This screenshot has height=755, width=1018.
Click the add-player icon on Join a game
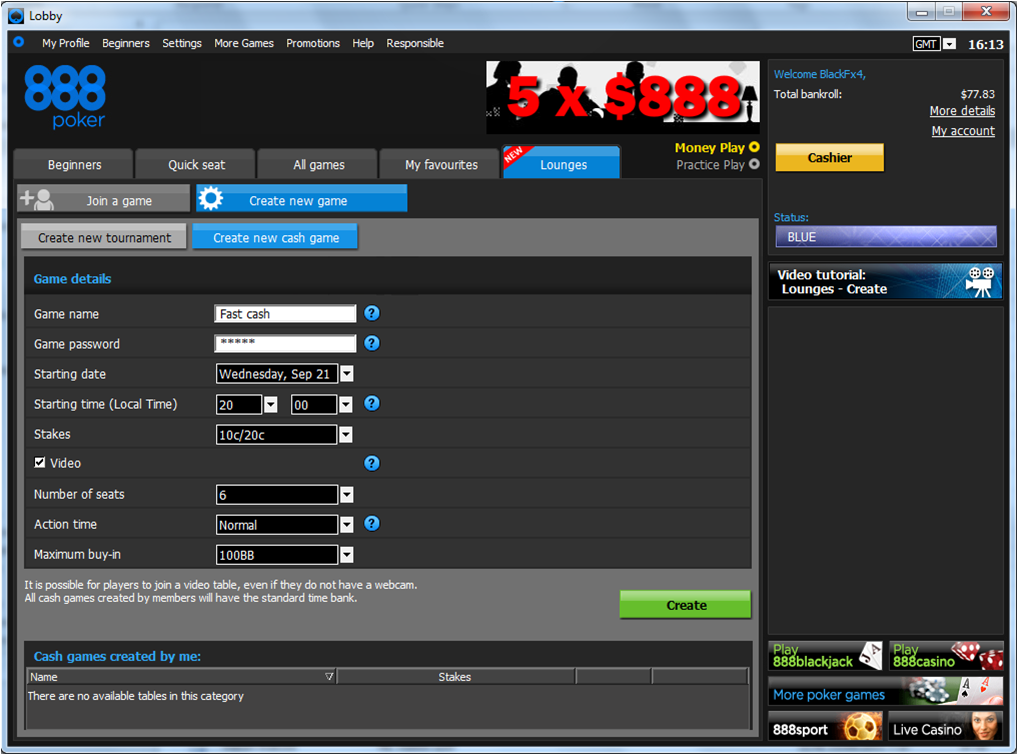click(x=37, y=199)
